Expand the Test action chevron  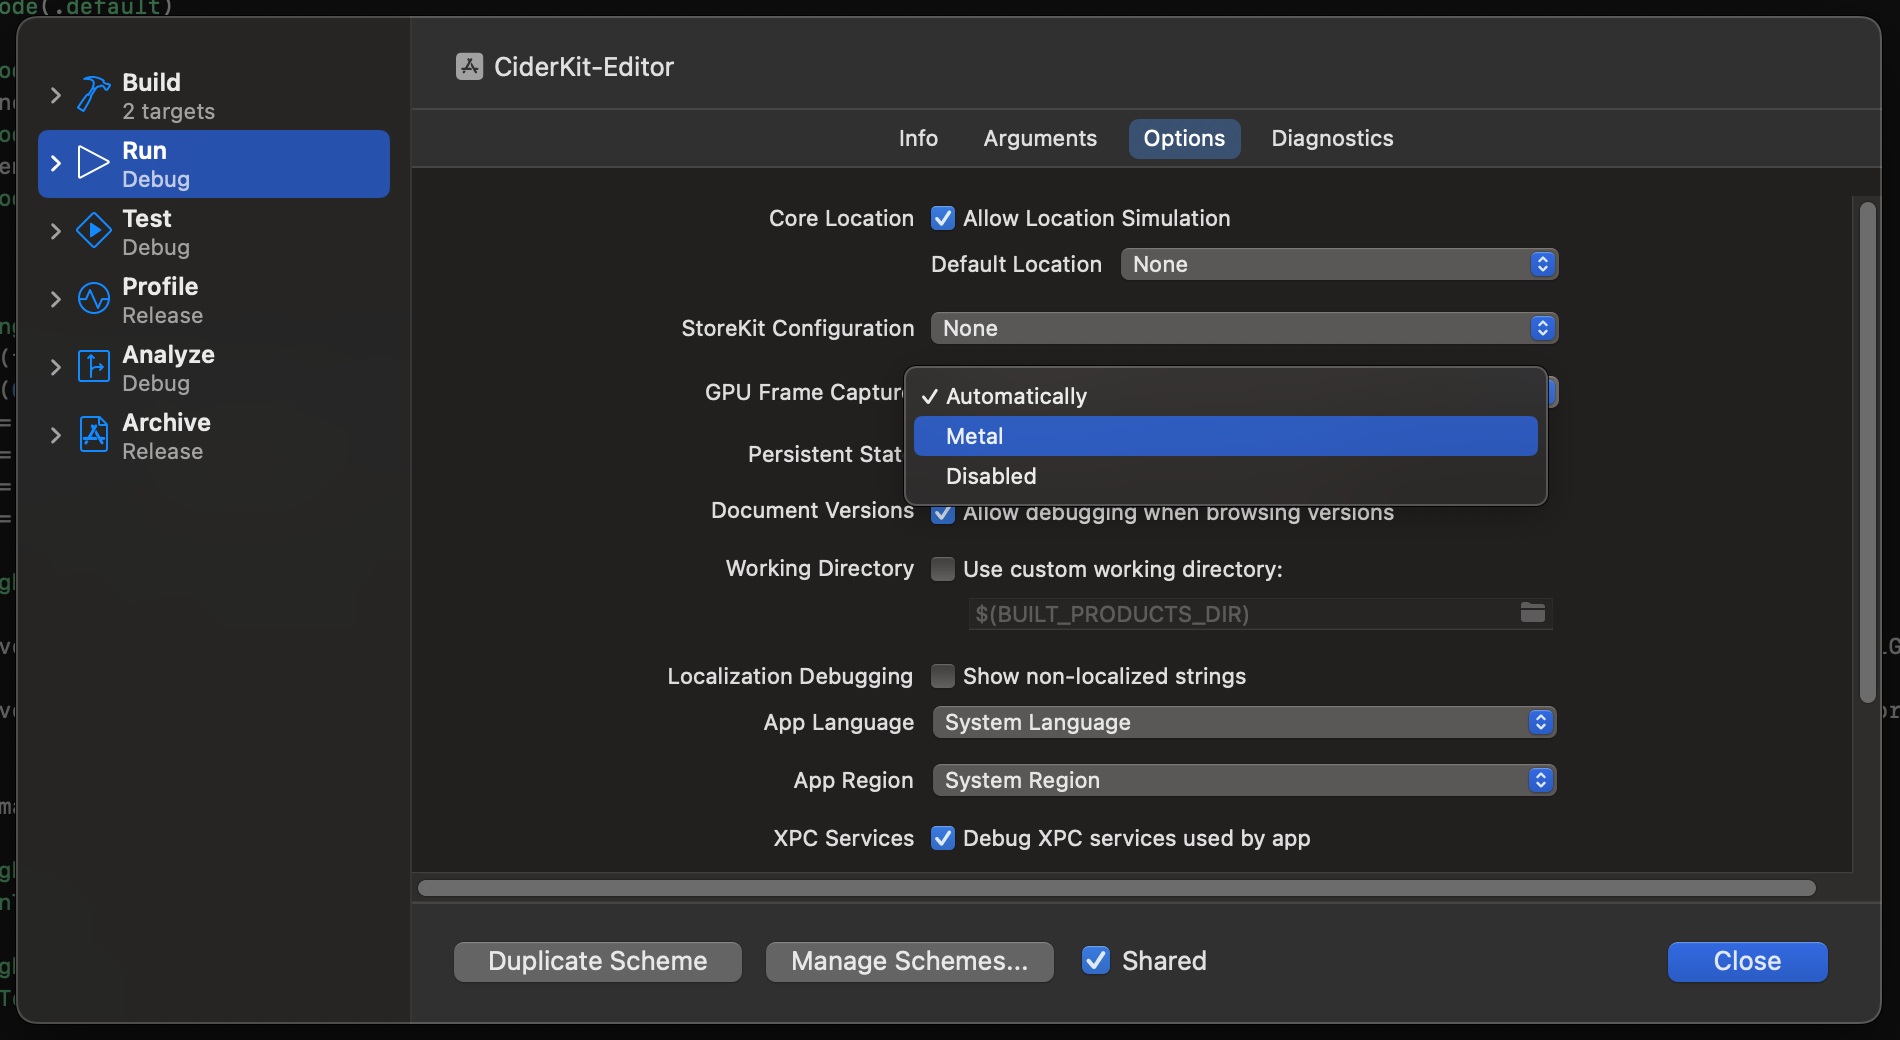[56, 231]
